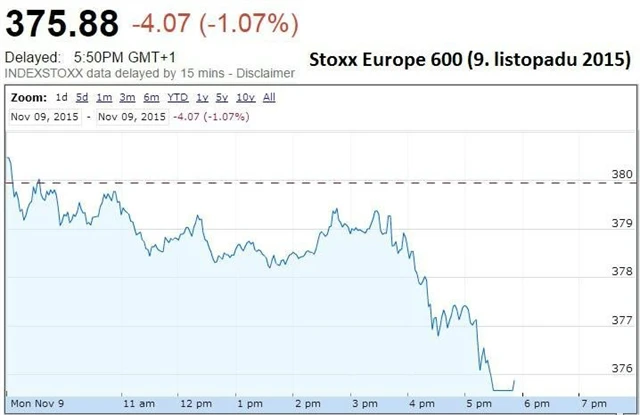Show year-to-date with YTD zoom
The width and height of the screenshot is (640, 415).
pyautogui.click(x=178, y=98)
